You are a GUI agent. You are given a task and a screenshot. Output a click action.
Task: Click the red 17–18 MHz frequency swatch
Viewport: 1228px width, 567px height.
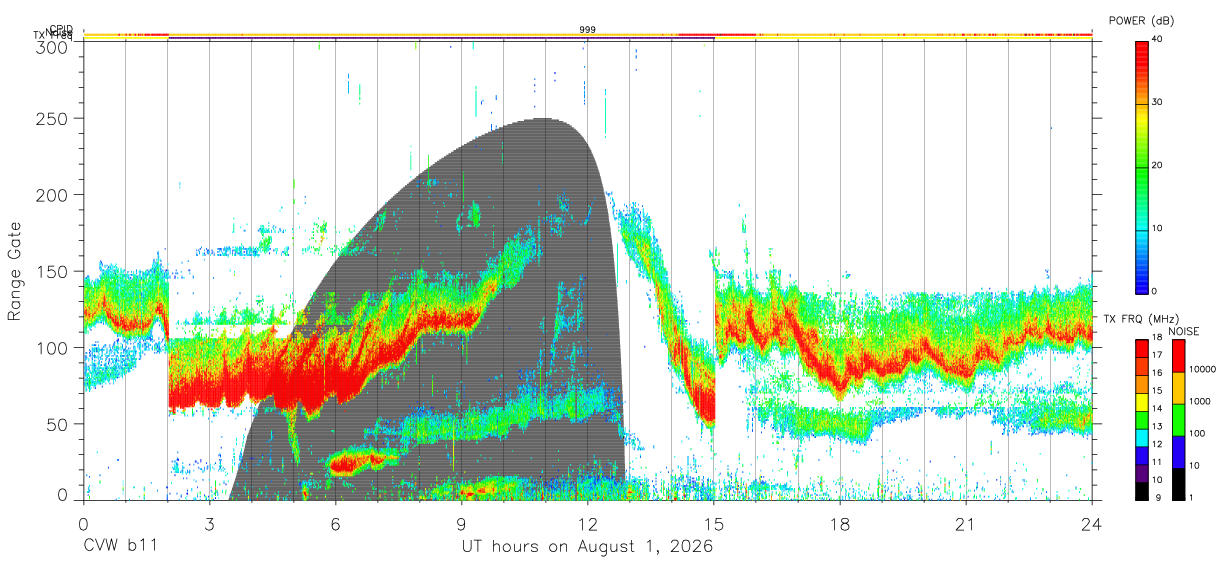[x=1143, y=348]
